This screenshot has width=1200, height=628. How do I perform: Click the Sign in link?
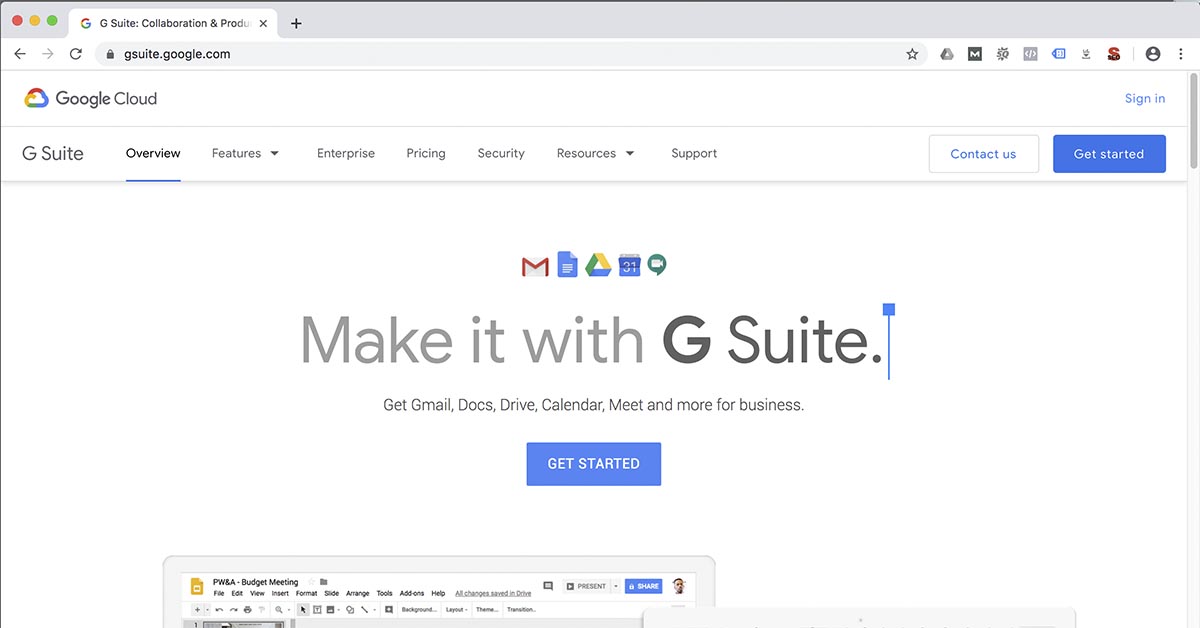point(1144,97)
